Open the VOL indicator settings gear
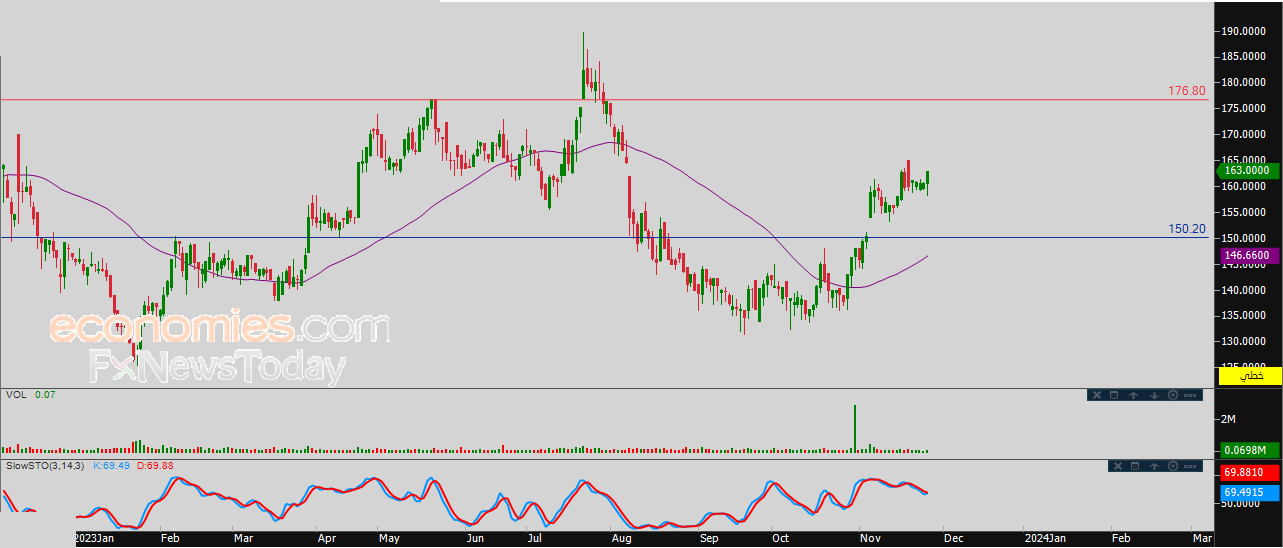The width and height of the screenshot is (1283, 548). (1173, 395)
